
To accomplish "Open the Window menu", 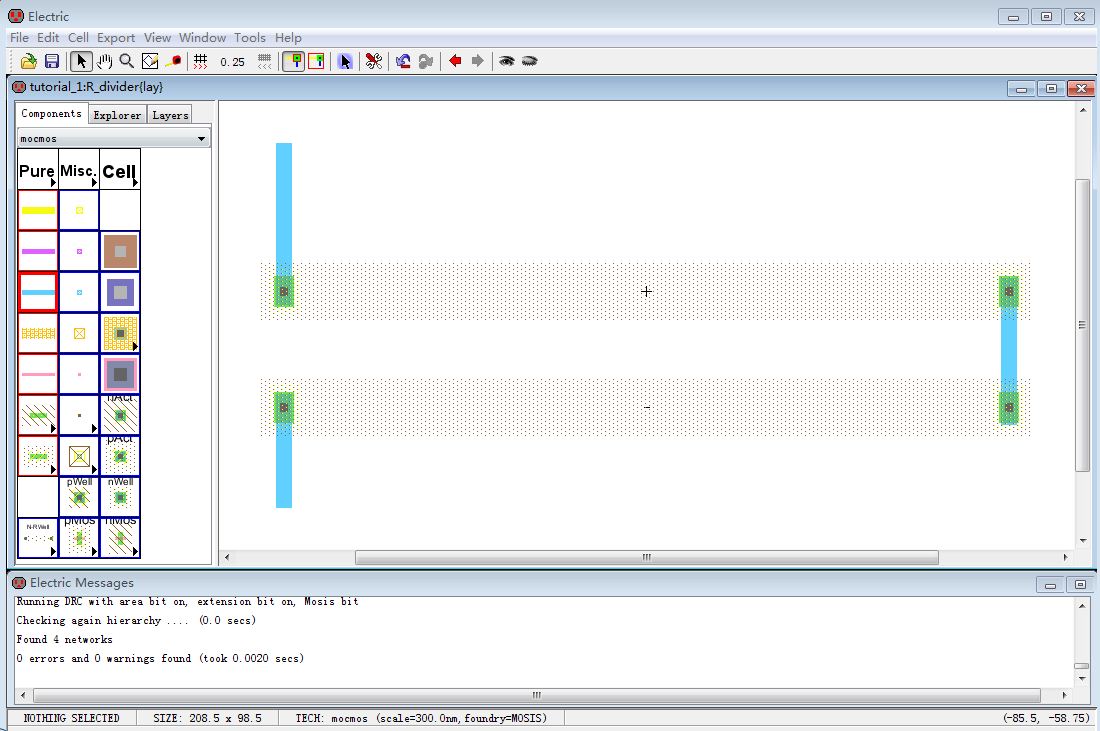I will tap(202, 38).
